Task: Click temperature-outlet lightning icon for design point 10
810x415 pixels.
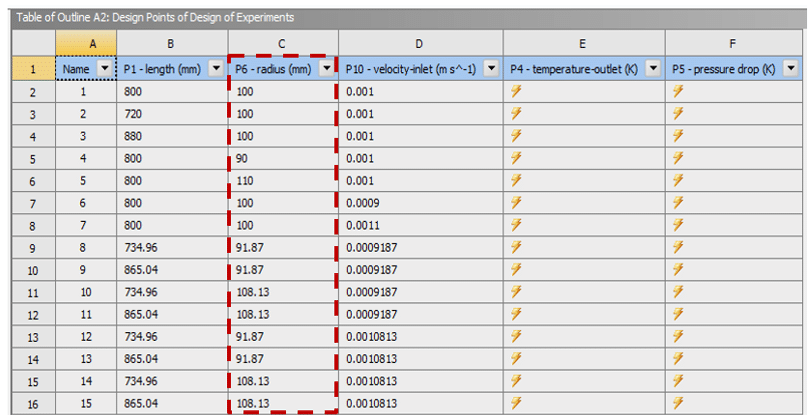Action: click(516, 291)
